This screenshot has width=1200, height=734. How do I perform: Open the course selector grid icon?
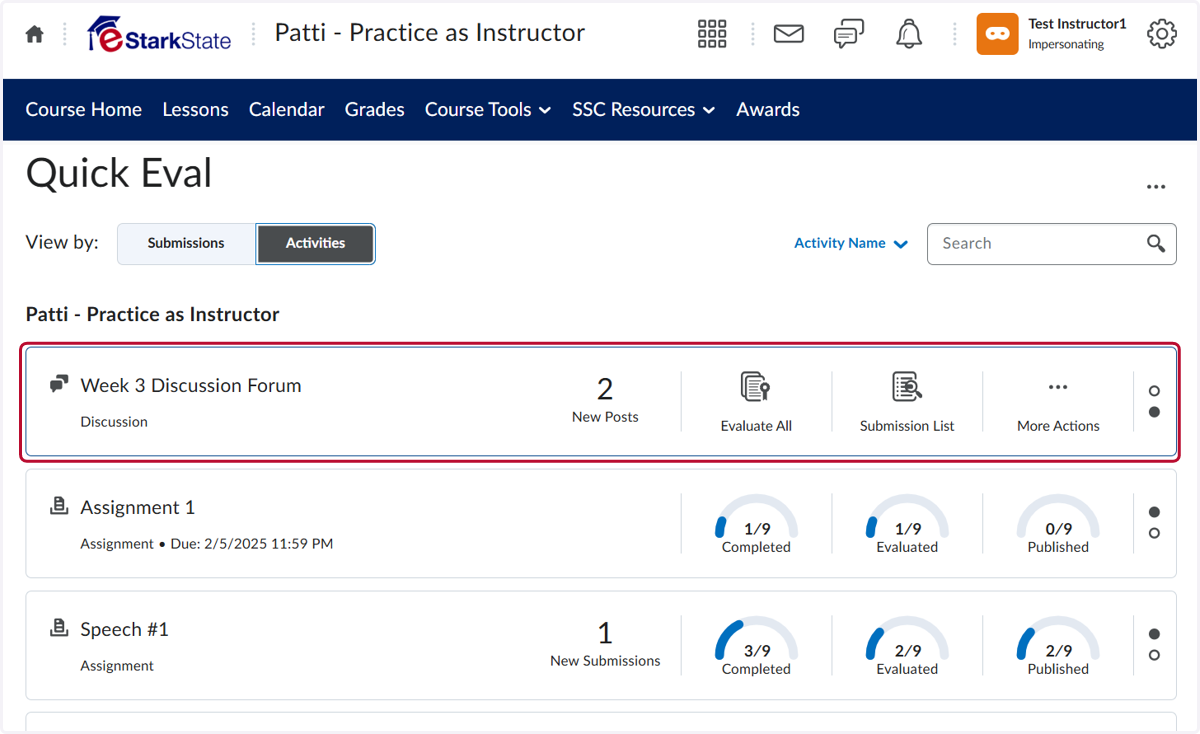click(x=712, y=34)
